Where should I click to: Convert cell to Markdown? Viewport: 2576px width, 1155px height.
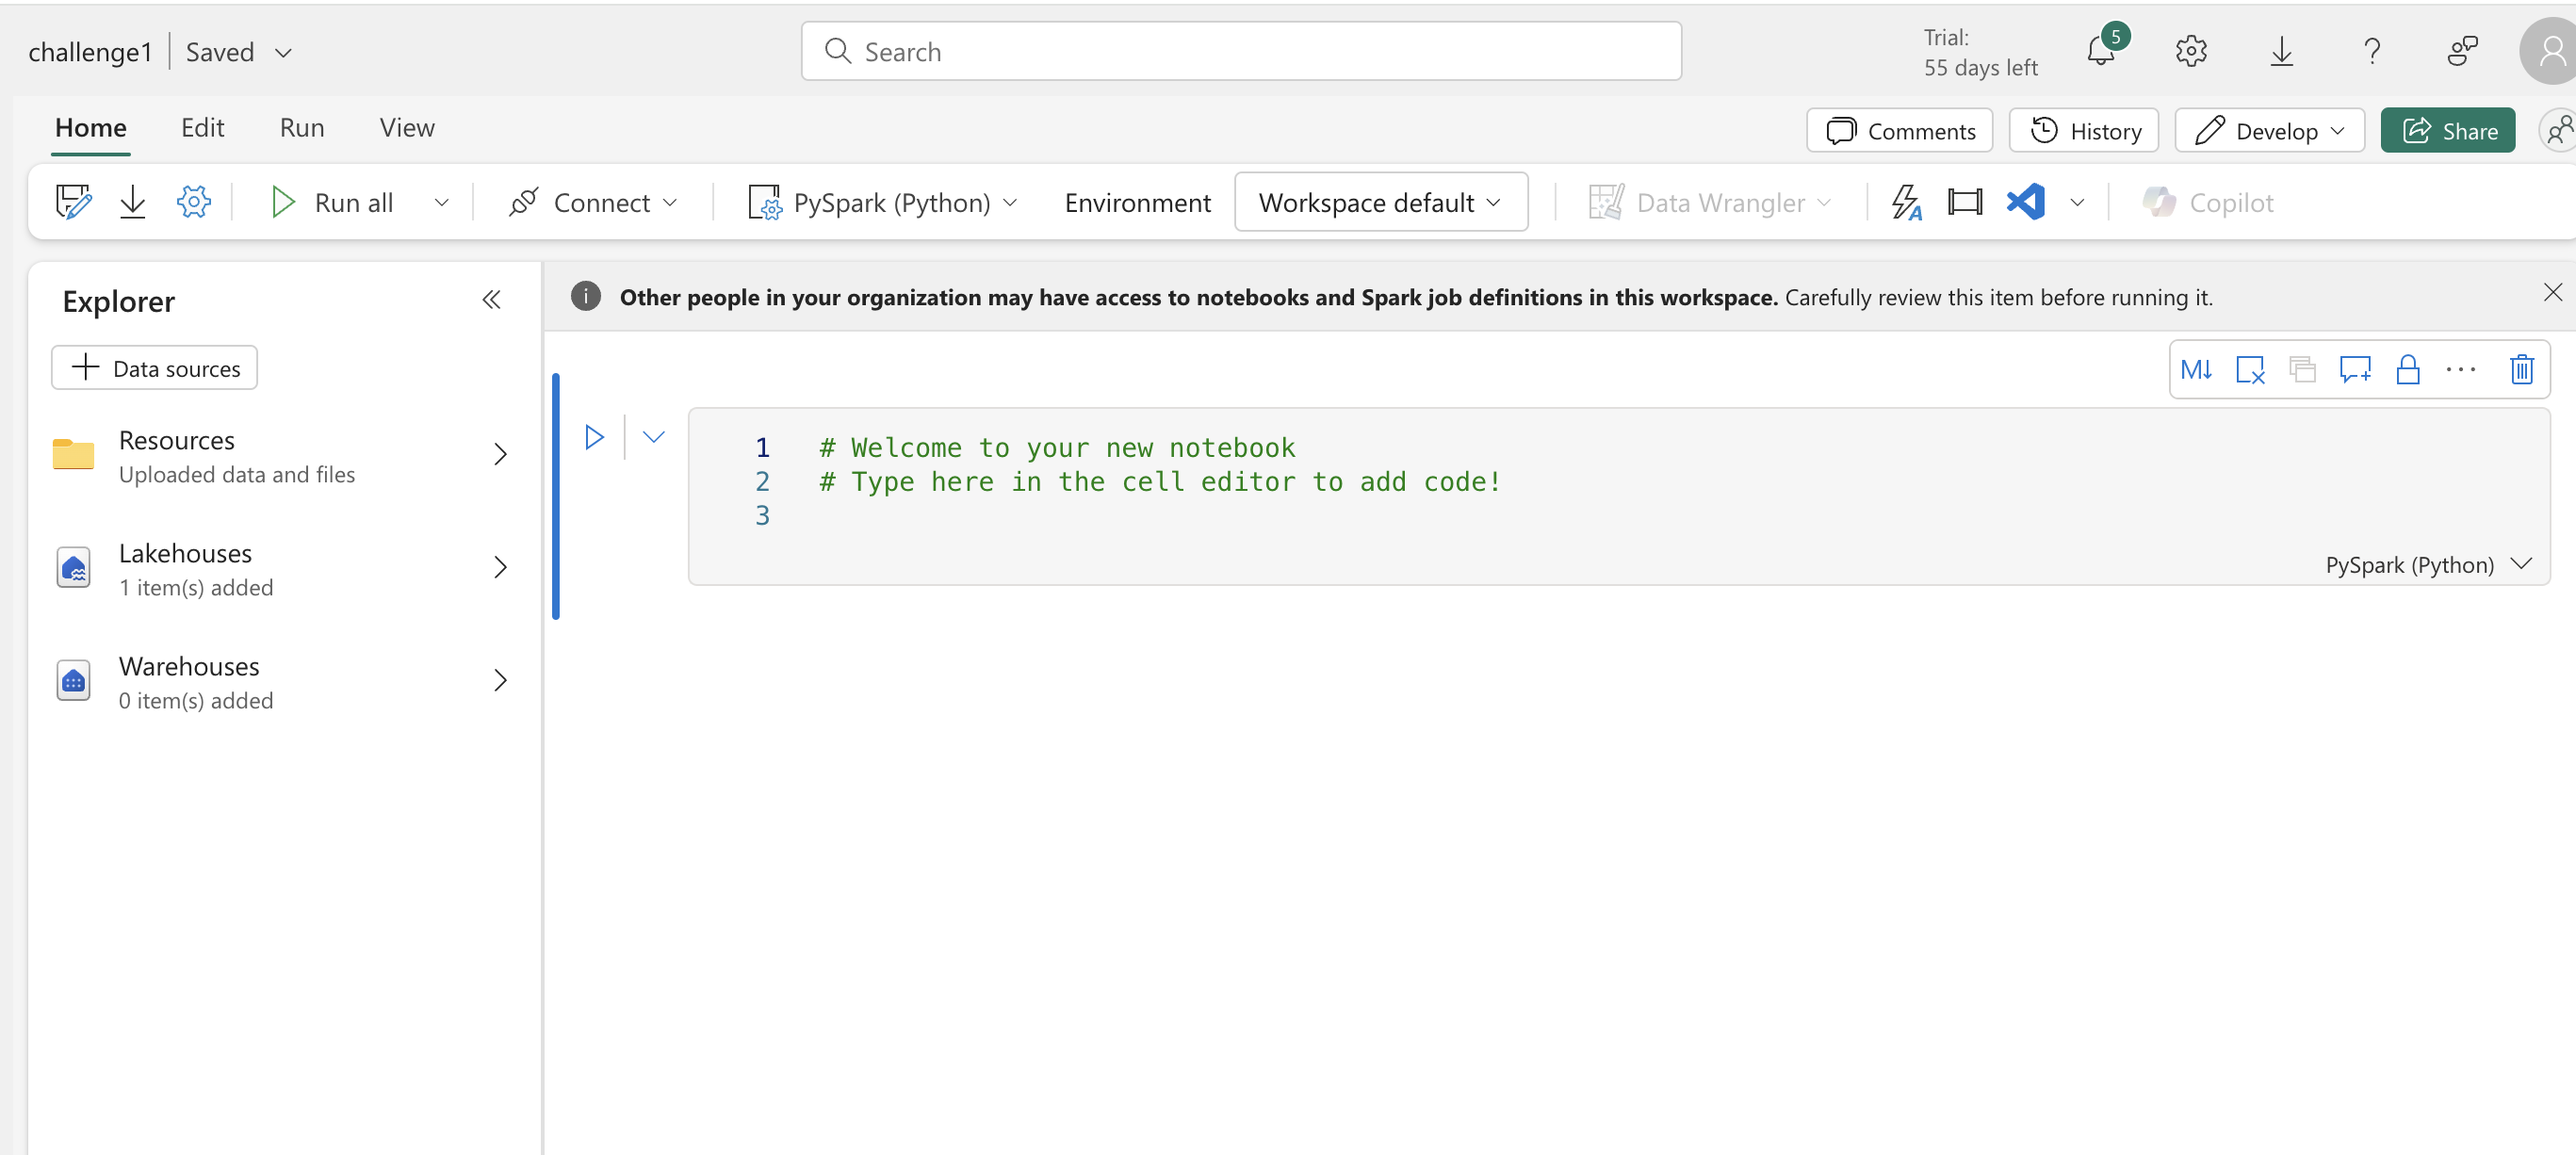pyautogui.click(x=2196, y=370)
